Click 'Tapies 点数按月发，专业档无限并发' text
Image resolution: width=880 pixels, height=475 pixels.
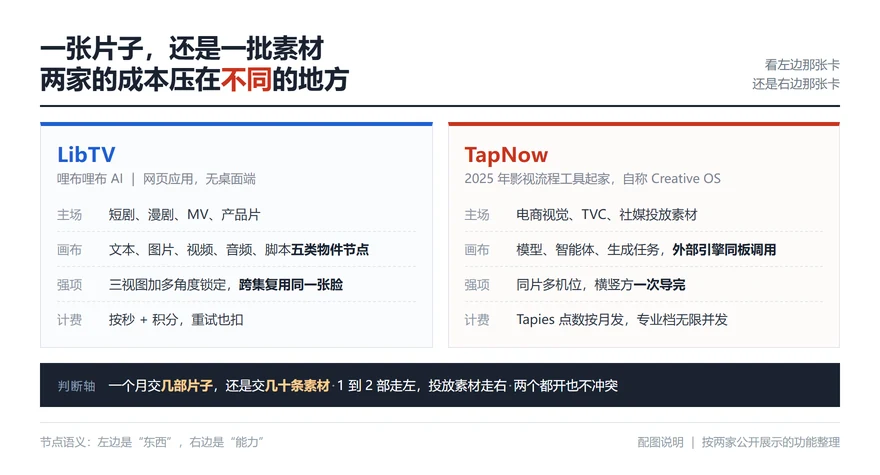(x=622, y=320)
